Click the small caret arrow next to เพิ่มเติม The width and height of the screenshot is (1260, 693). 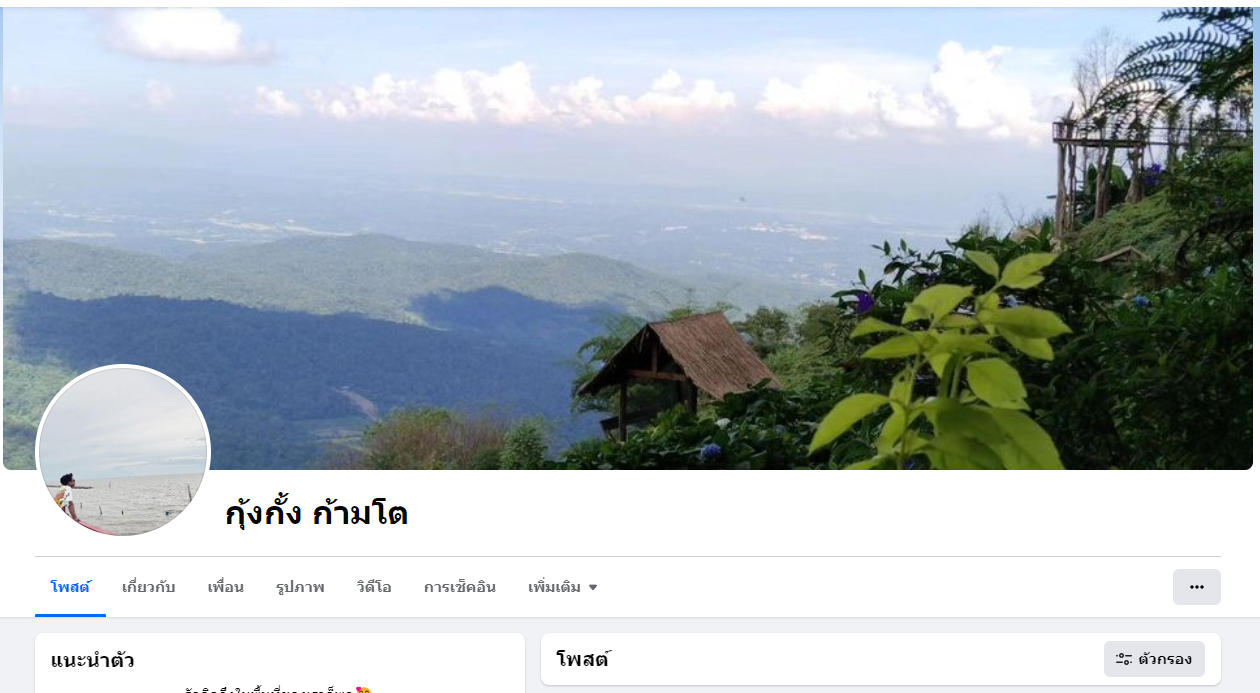(x=592, y=588)
